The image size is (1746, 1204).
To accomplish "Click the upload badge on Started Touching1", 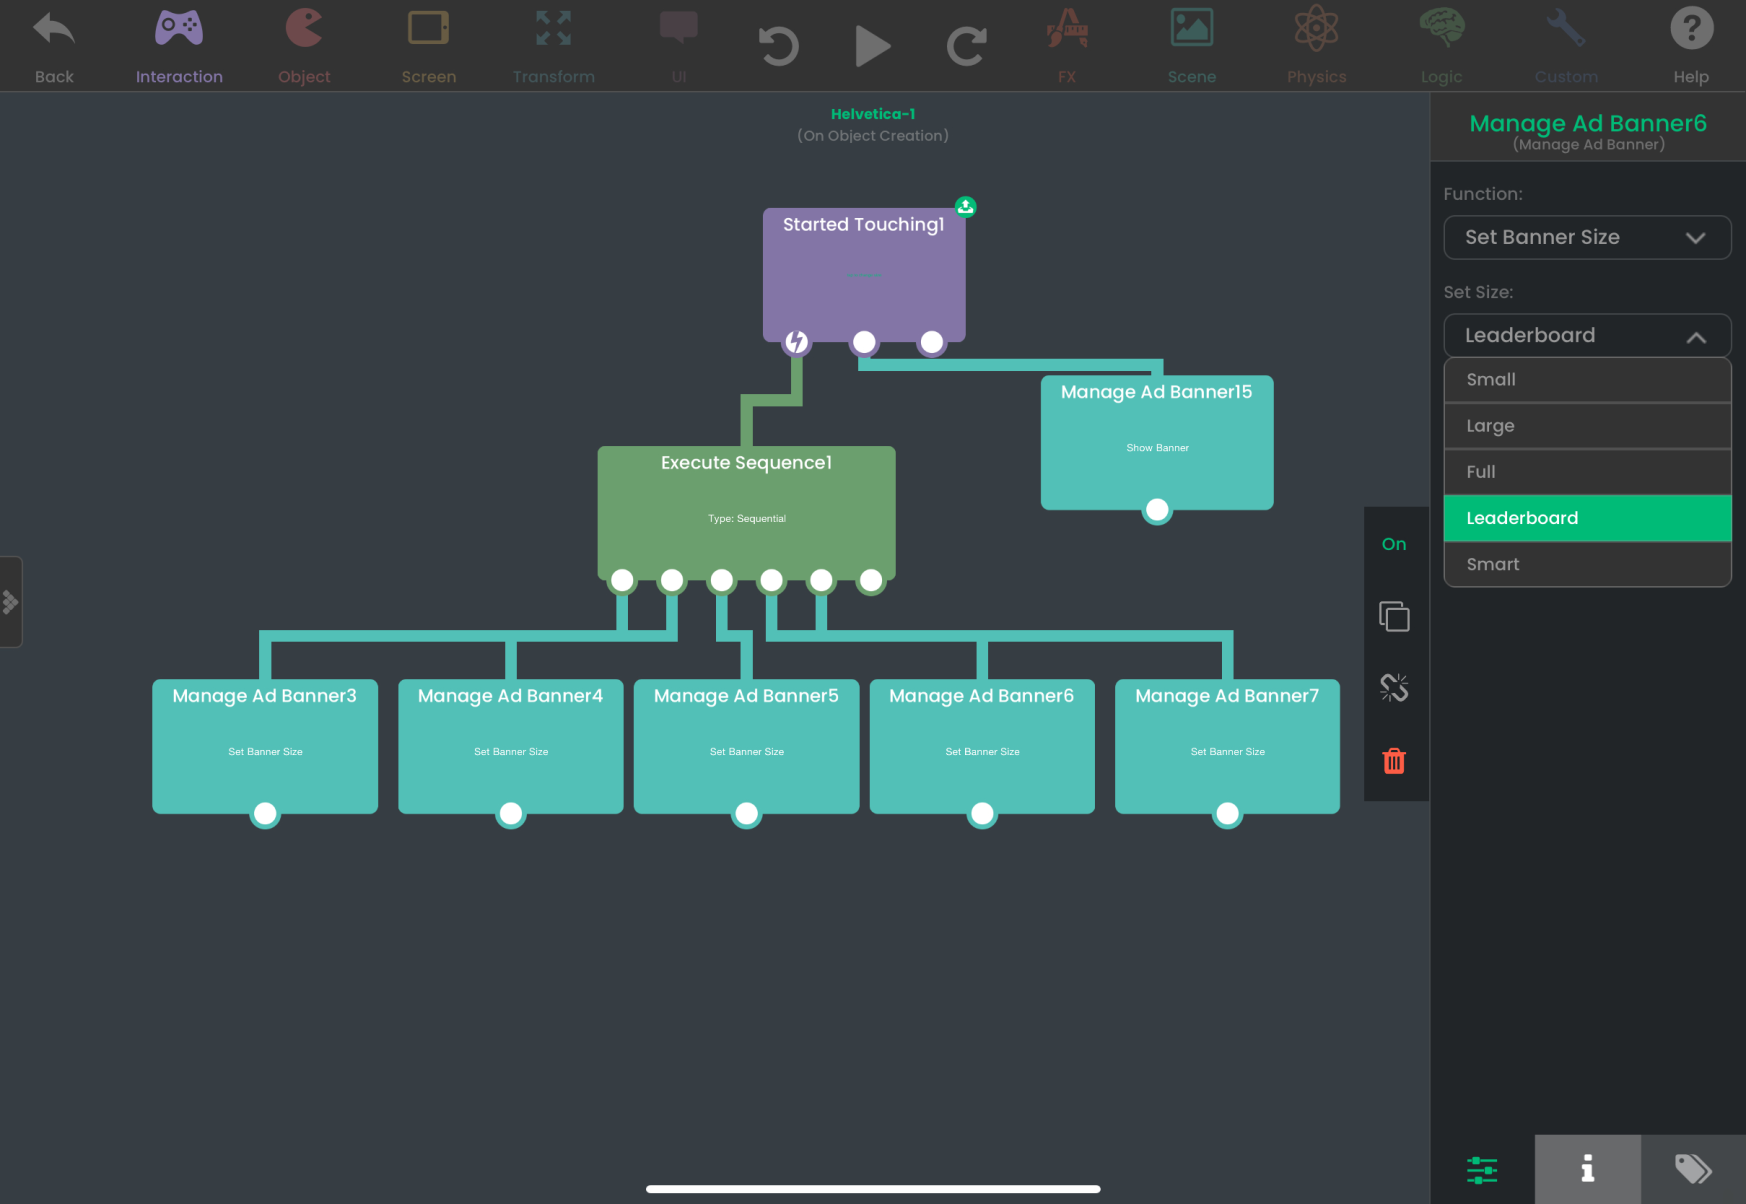I will pos(965,207).
